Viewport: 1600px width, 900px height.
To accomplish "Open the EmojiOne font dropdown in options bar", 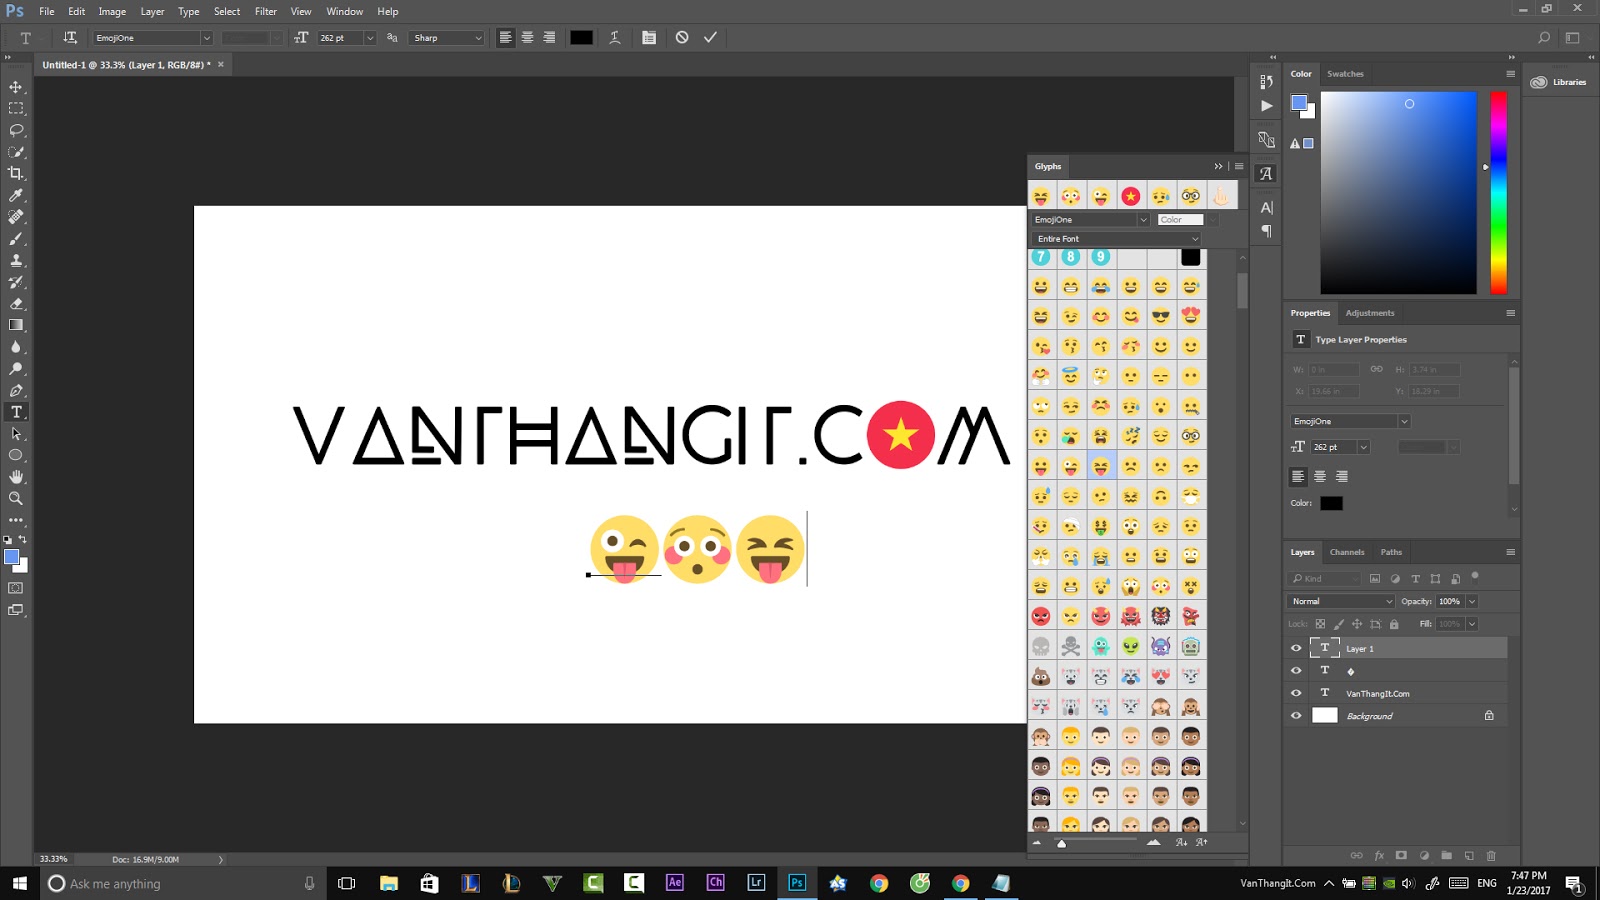I will click(x=206, y=38).
